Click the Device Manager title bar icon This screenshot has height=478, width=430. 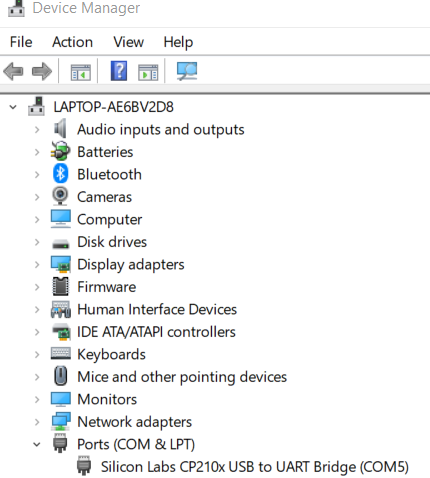(16, 8)
